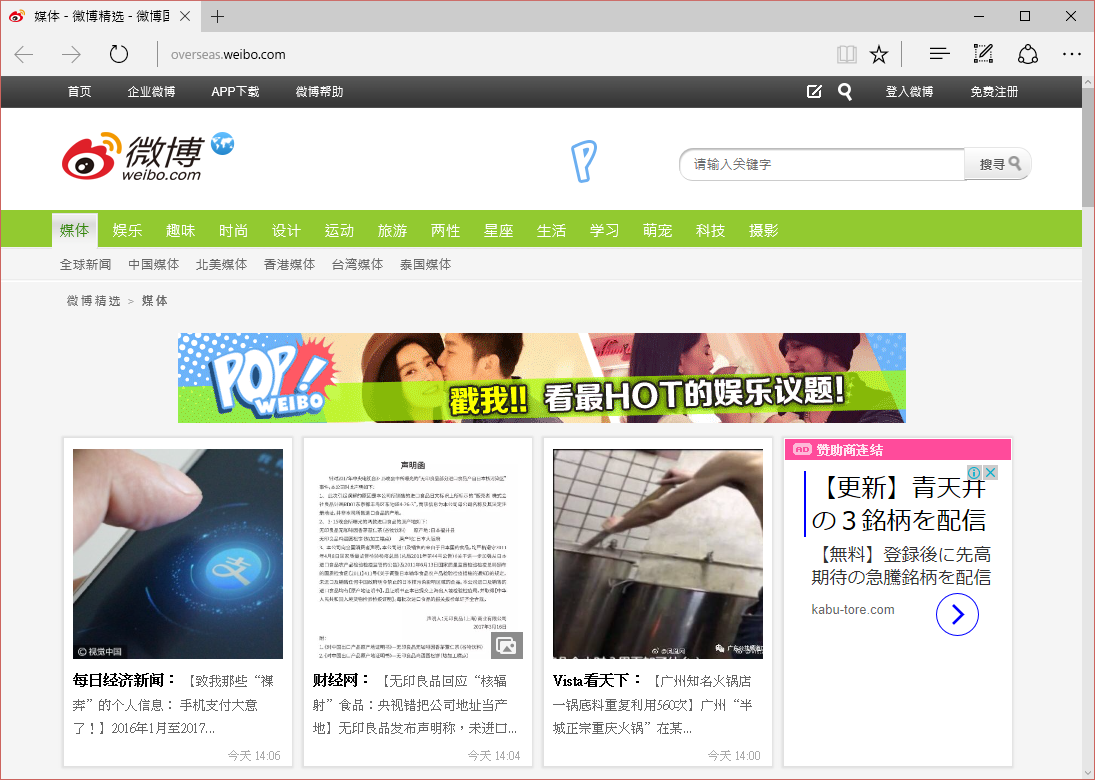Switch to the 摄影 category tab
The height and width of the screenshot is (780, 1095).
tap(763, 230)
